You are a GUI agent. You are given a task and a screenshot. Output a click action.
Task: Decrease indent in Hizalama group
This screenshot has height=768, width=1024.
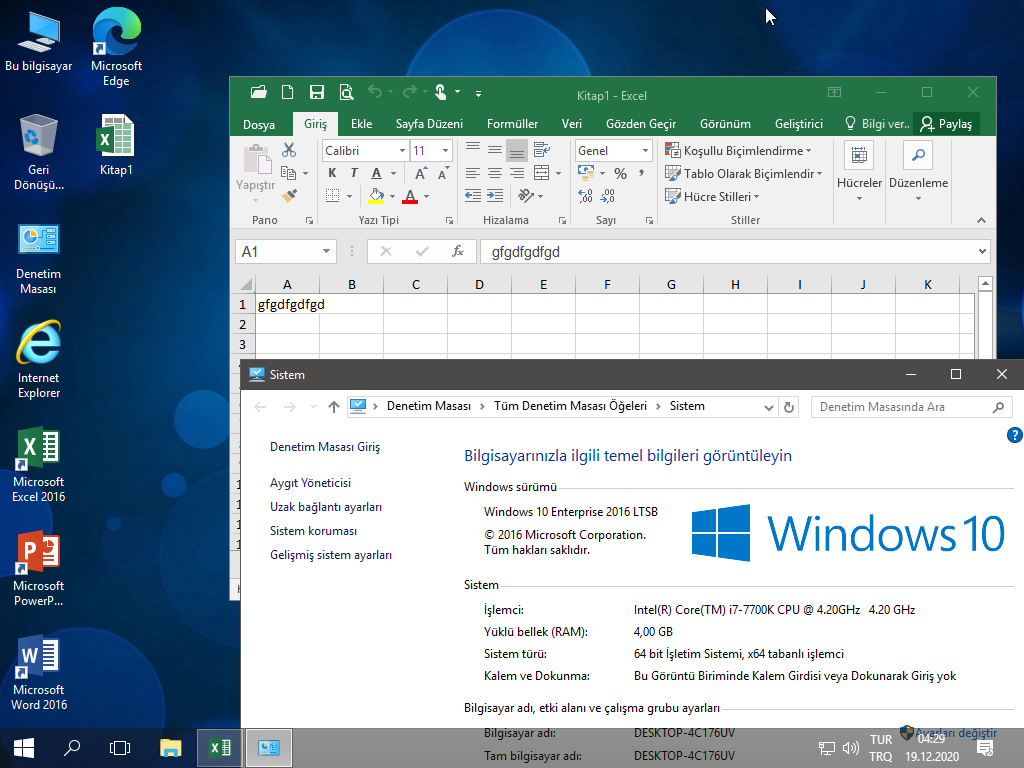tap(473, 195)
